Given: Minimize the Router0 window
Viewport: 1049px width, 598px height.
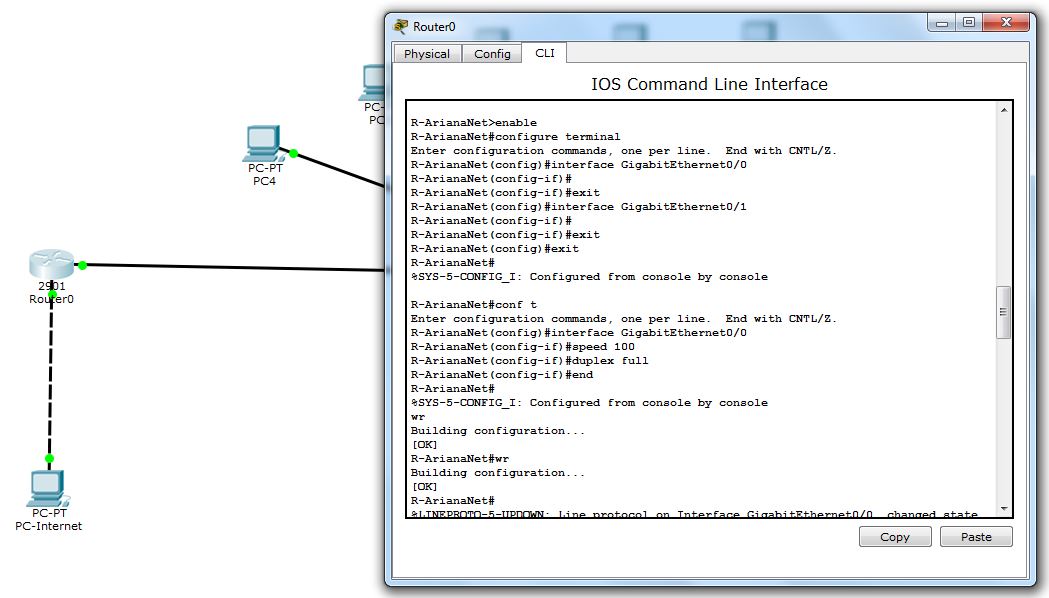Looking at the screenshot, I should (x=941, y=23).
